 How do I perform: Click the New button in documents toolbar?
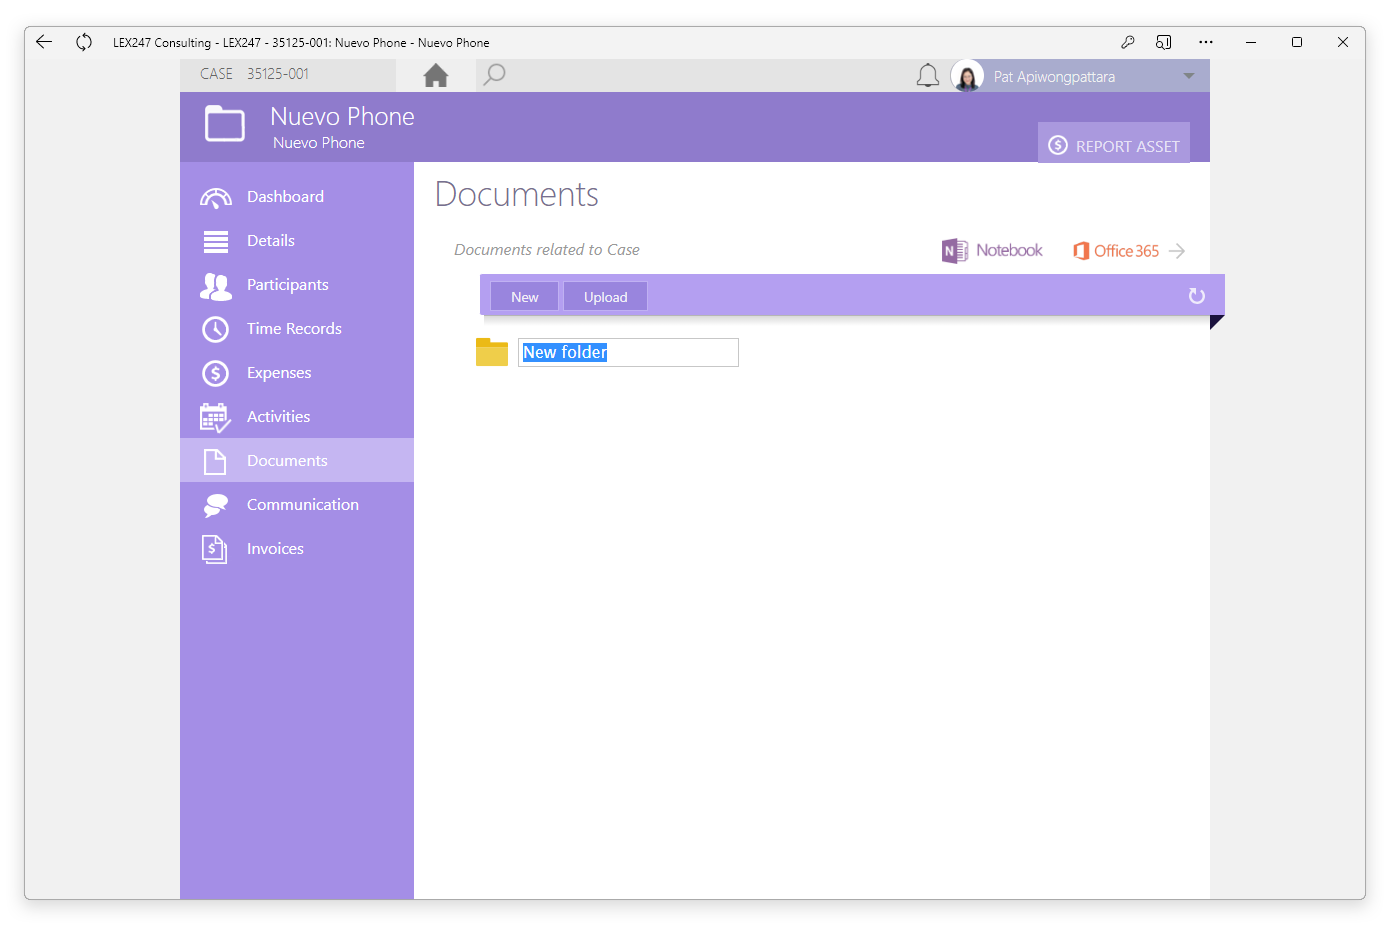pyautogui.click(x=525, y=297)
